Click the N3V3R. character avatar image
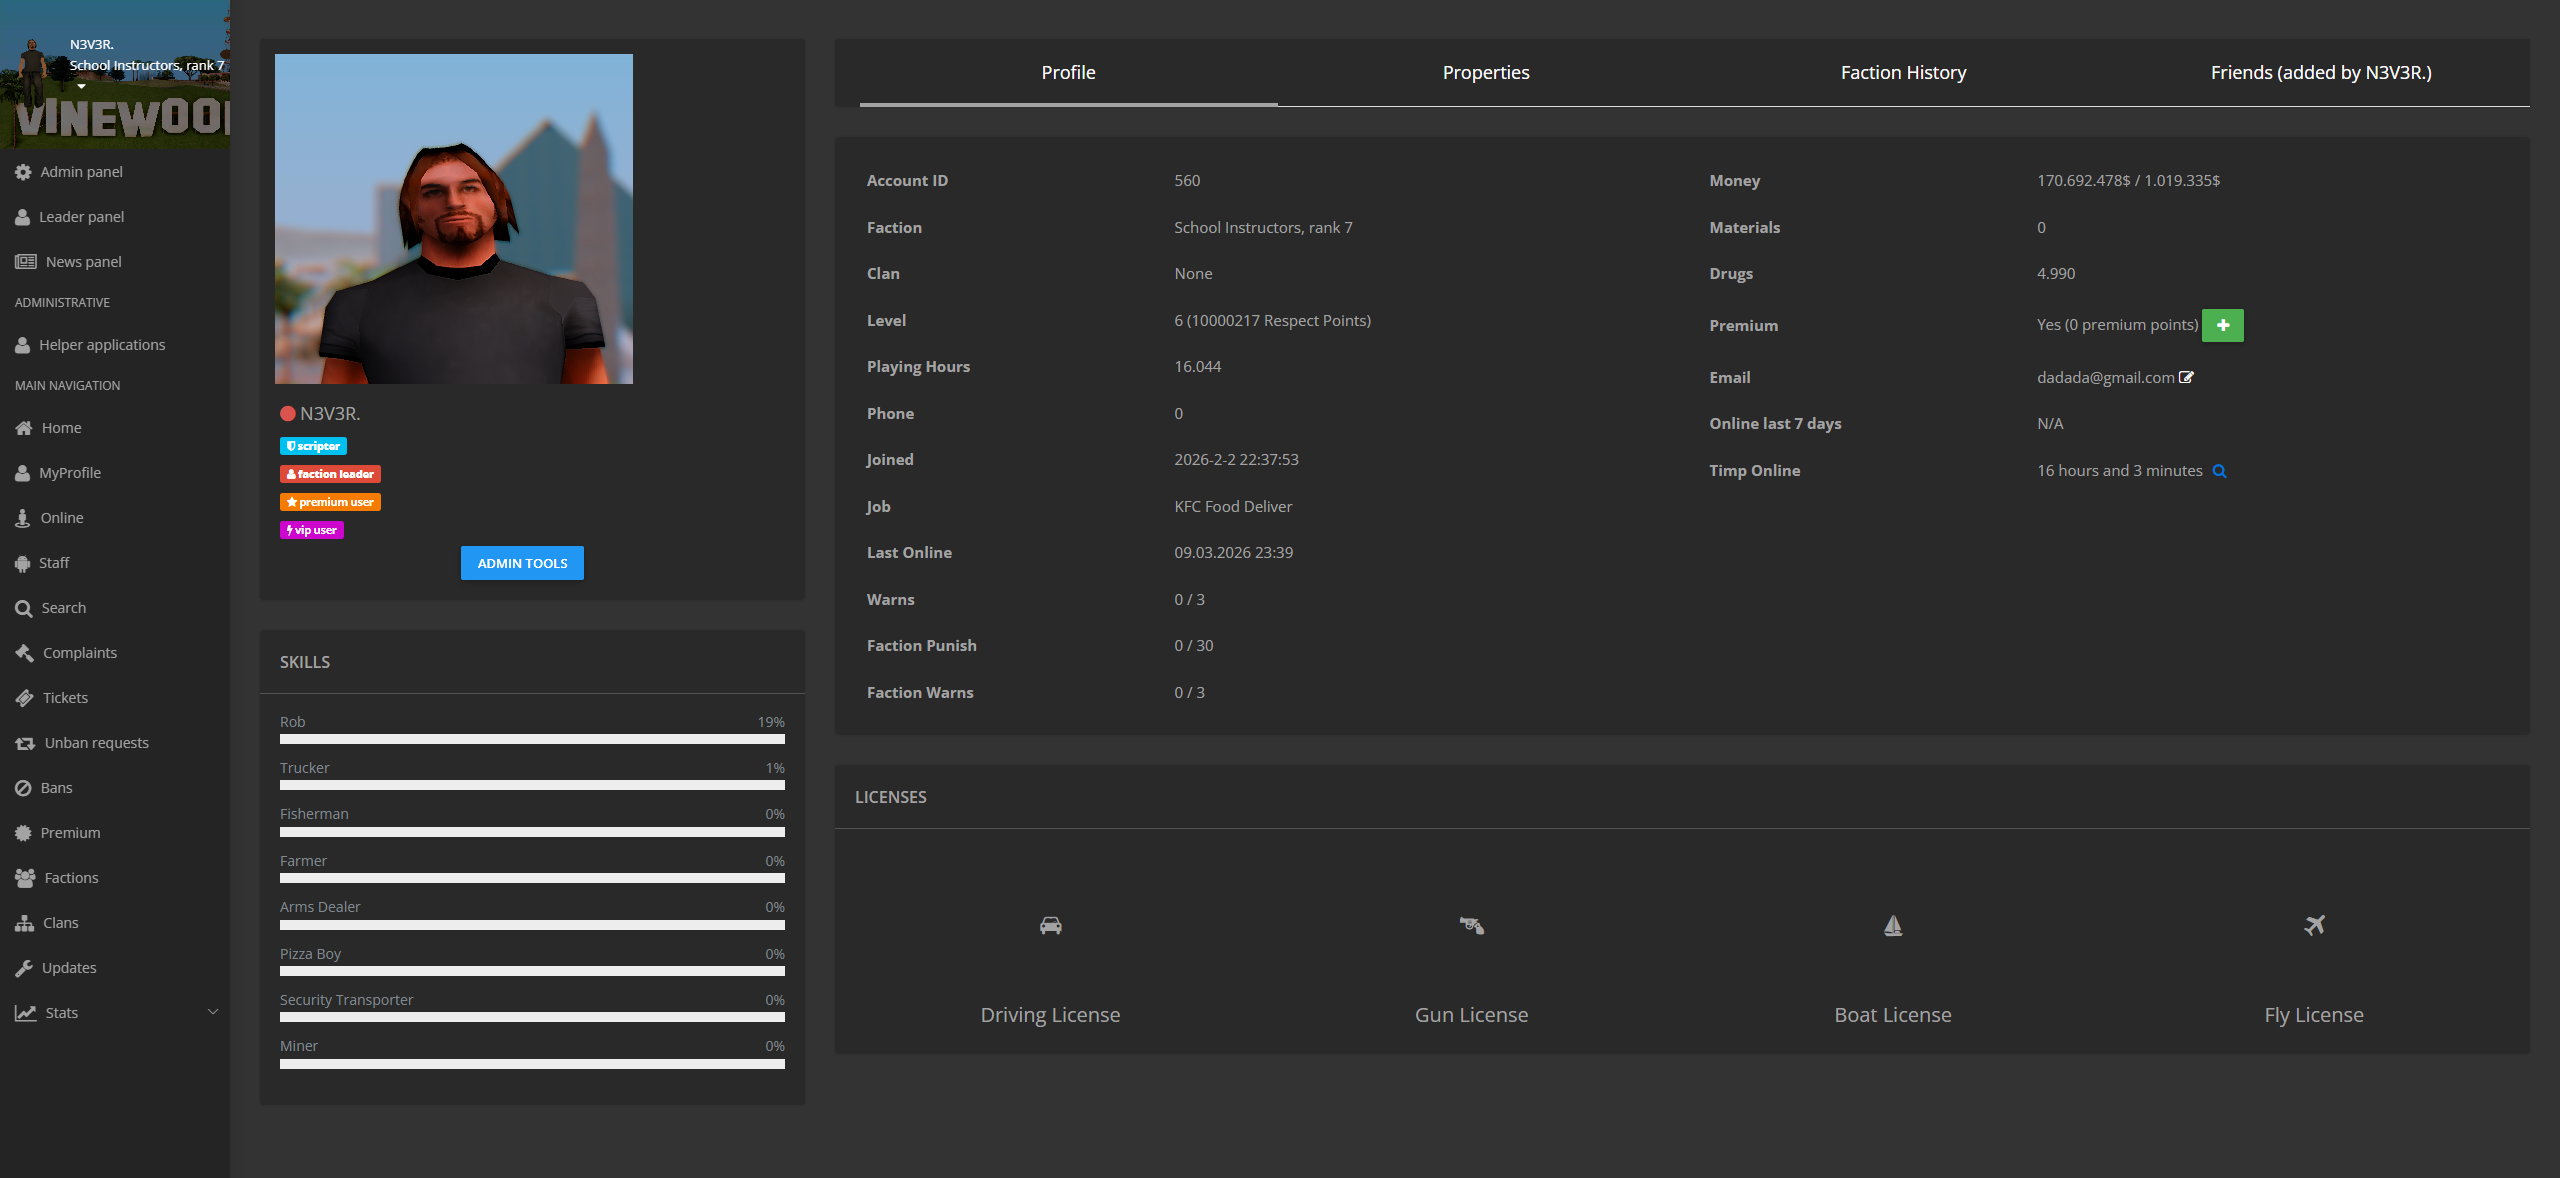The width and height of the screenshot is (2560, 1178). pyautogui.click(x=454, y=219)
